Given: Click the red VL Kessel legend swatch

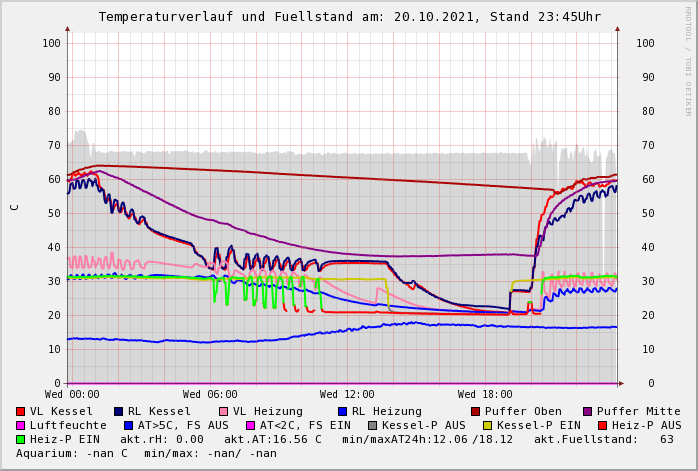Looking at the screenshot, I should tap(21, 411).
